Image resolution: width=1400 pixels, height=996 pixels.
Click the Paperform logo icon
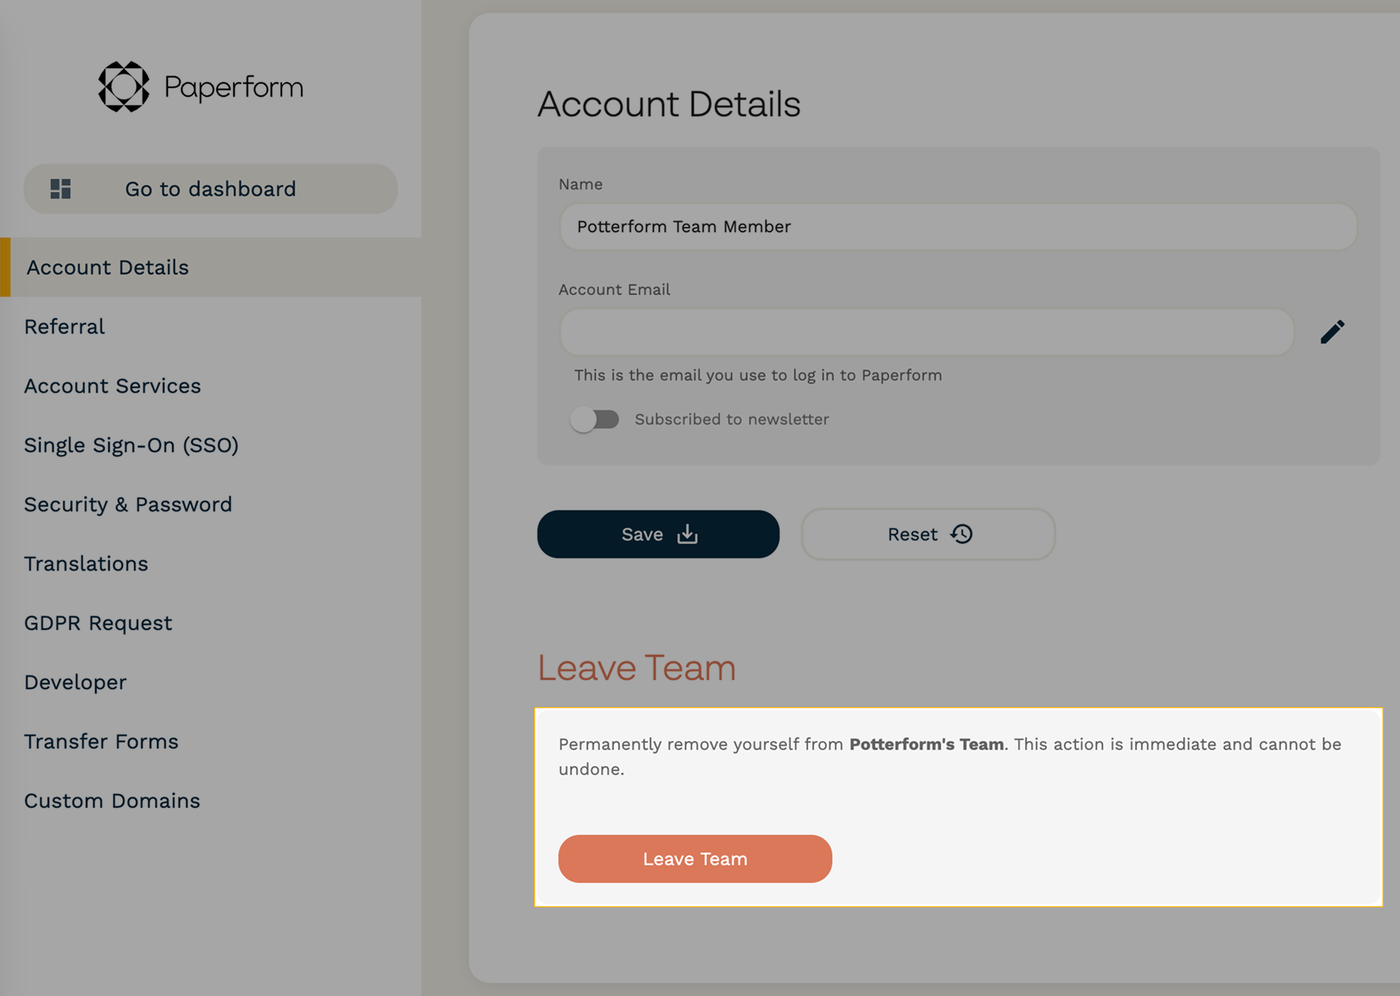124,87
